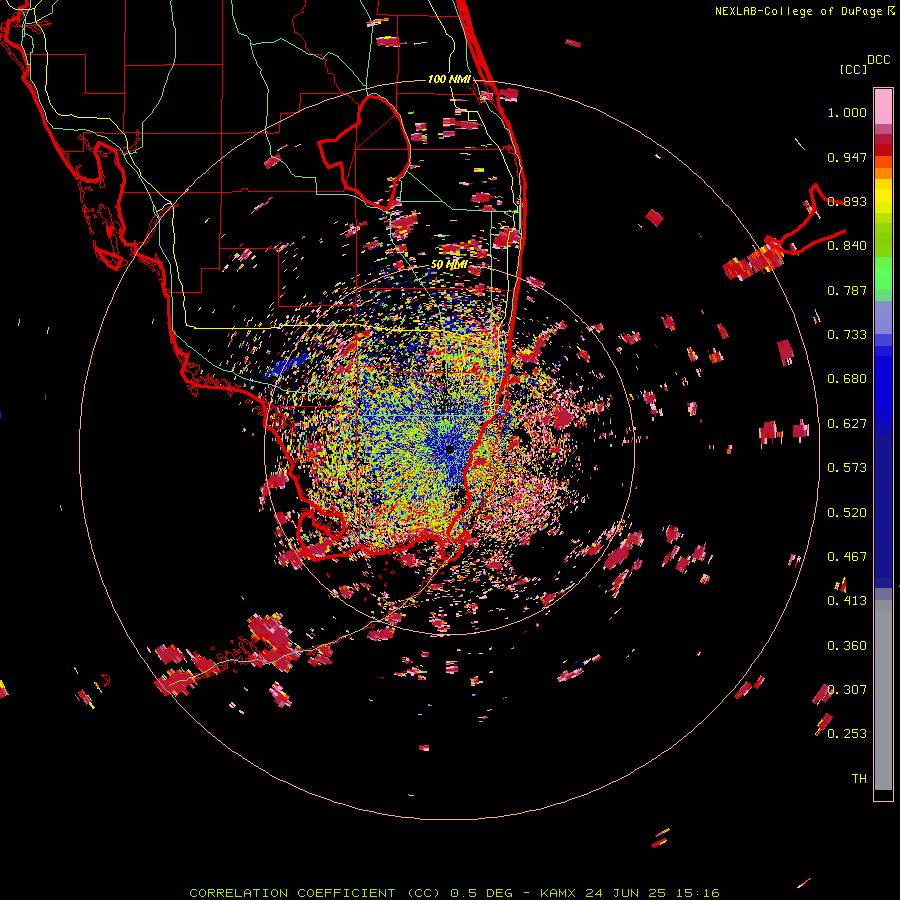Select the 0.840 scale value
Viewport: 900px width, 900px height.
pos(847,246)
